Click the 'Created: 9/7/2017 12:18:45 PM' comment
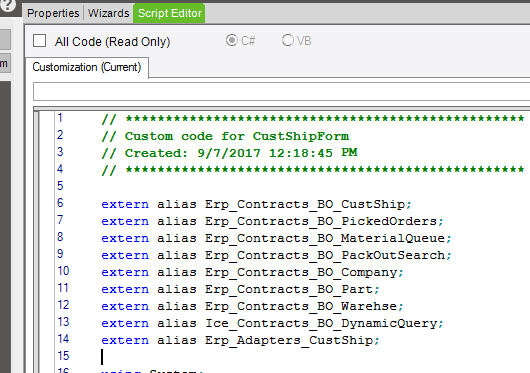The height and width of the screenshot is (373, 530). tap(230, 153)
